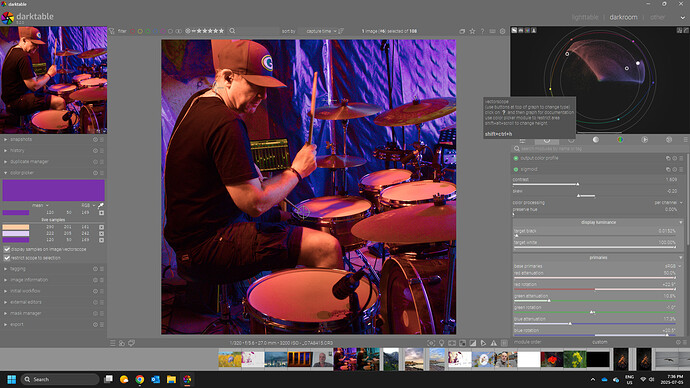690x388 pixels.
Task: Click the star rating toggle in top bar
Action: click(x=472, y=31)
